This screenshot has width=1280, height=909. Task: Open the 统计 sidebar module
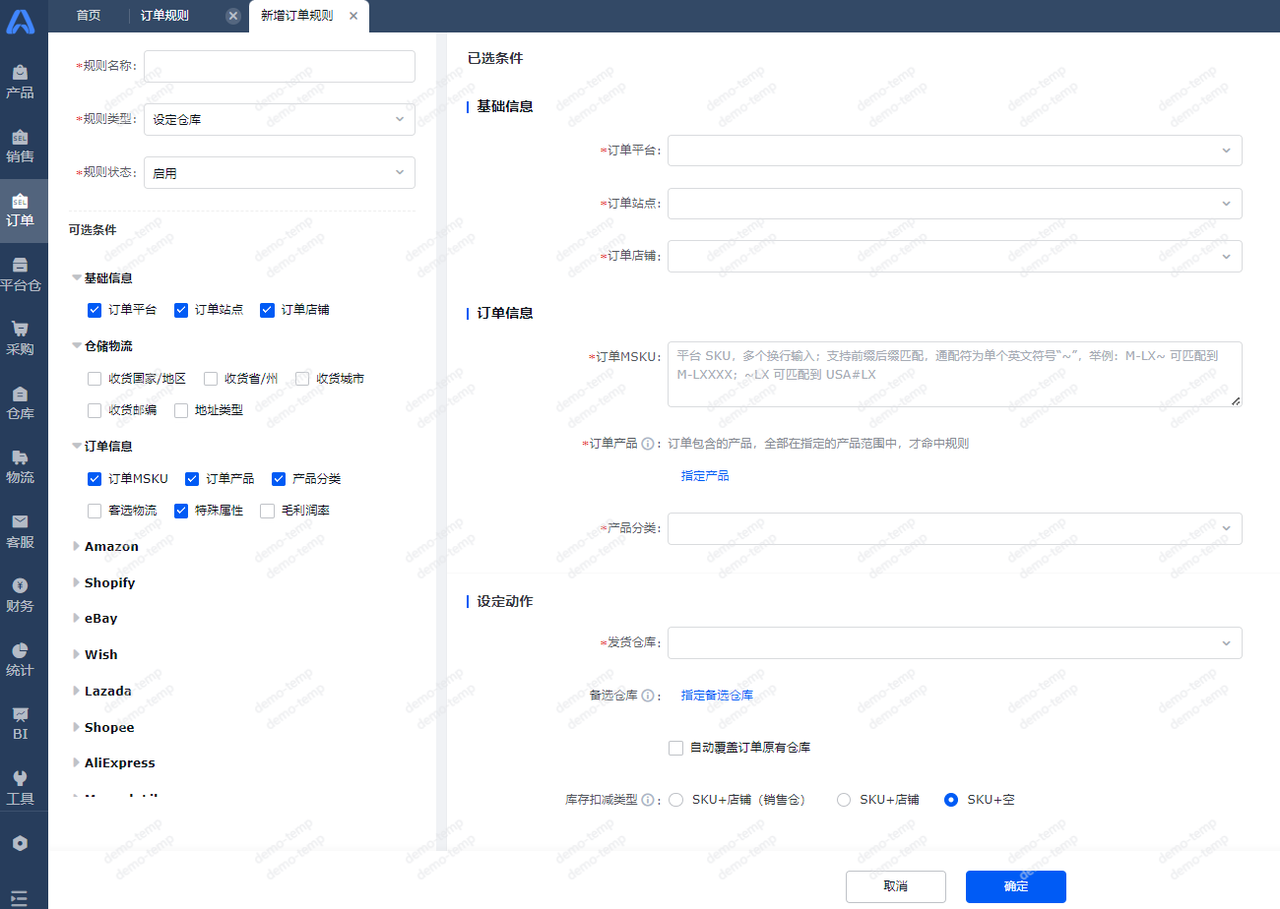20,659
